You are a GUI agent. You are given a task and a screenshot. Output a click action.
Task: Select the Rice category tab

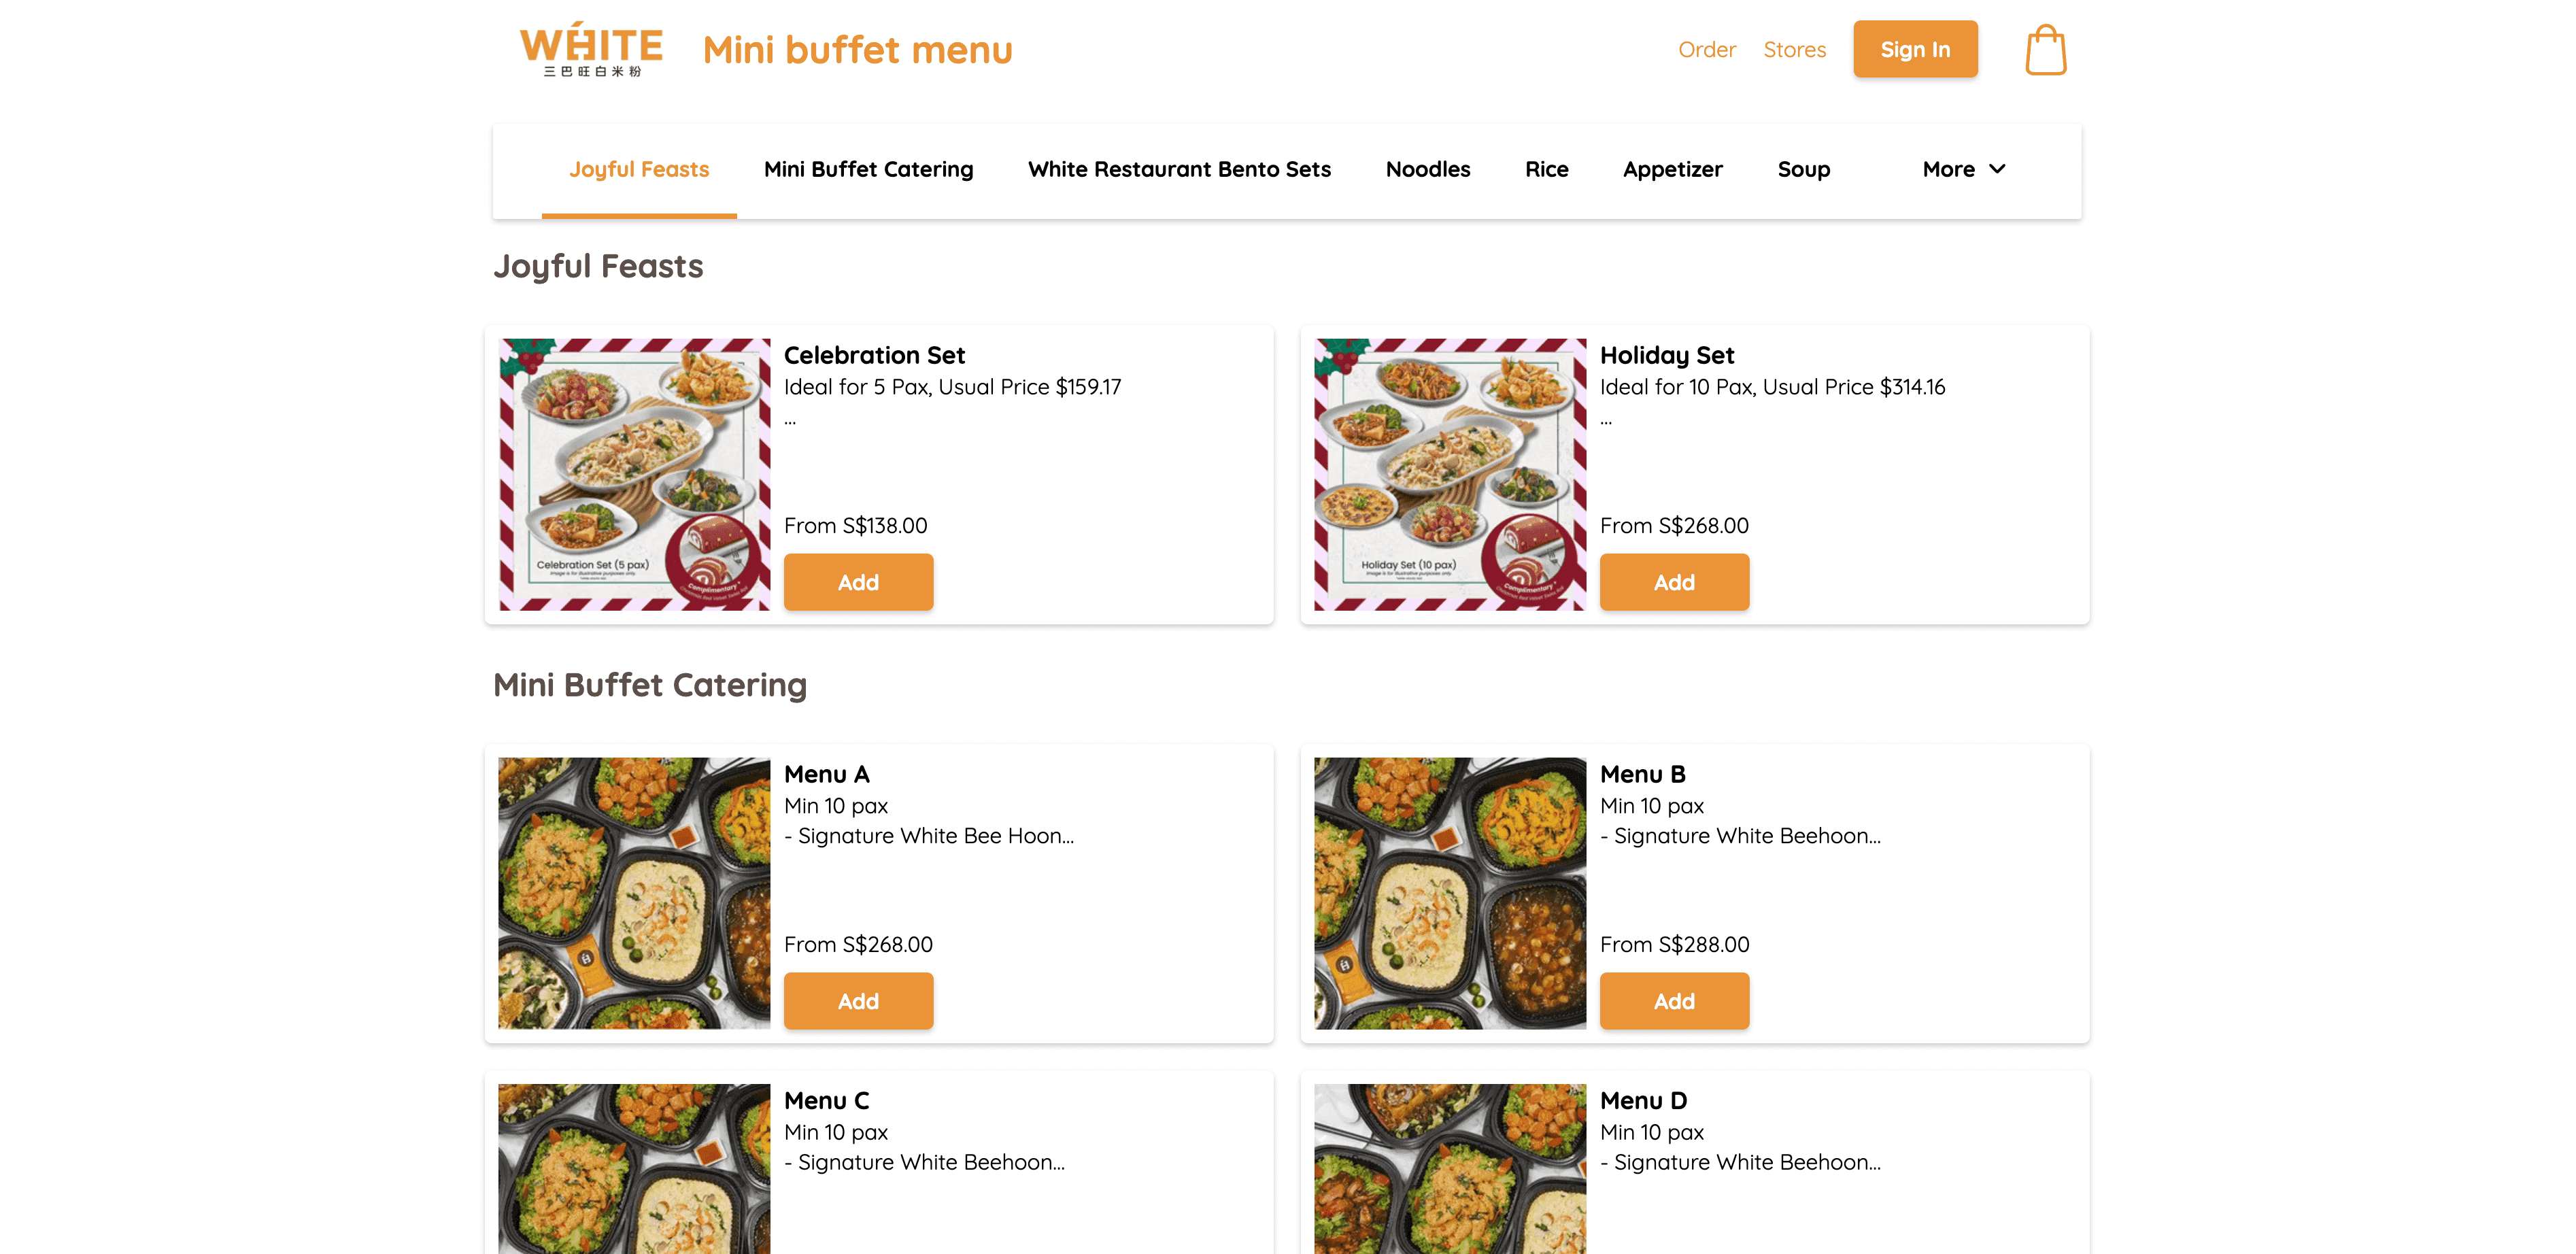[x=1546, y=170]
